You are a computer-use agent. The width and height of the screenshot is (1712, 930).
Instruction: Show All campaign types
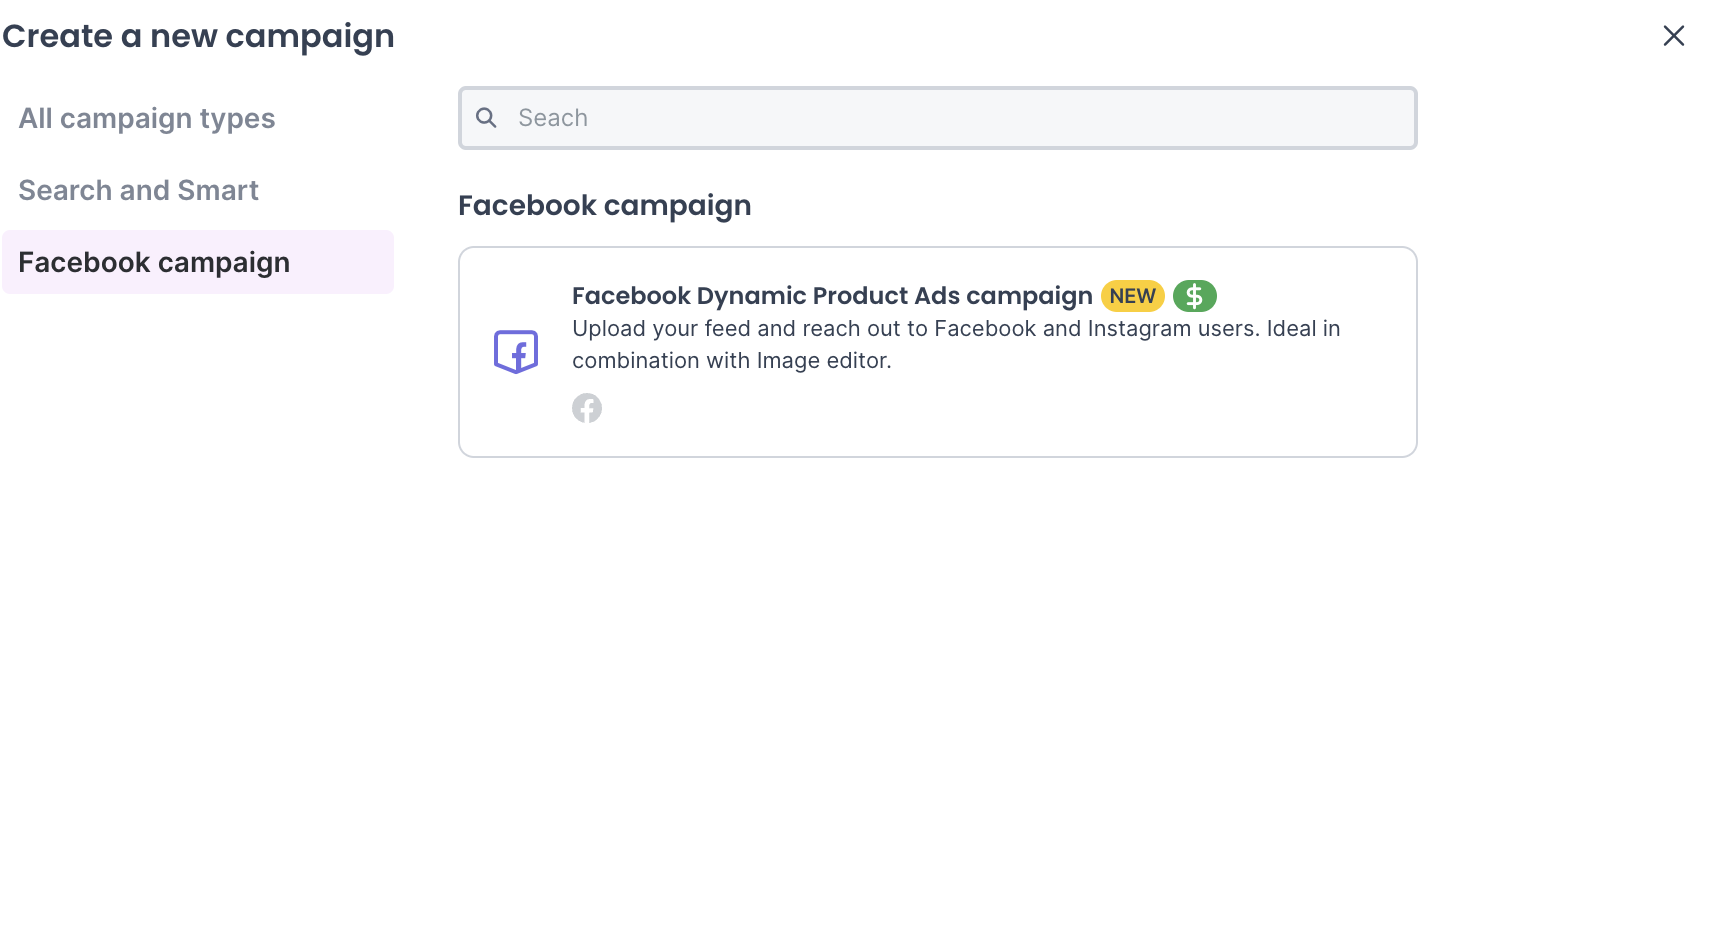click(146, 118)
